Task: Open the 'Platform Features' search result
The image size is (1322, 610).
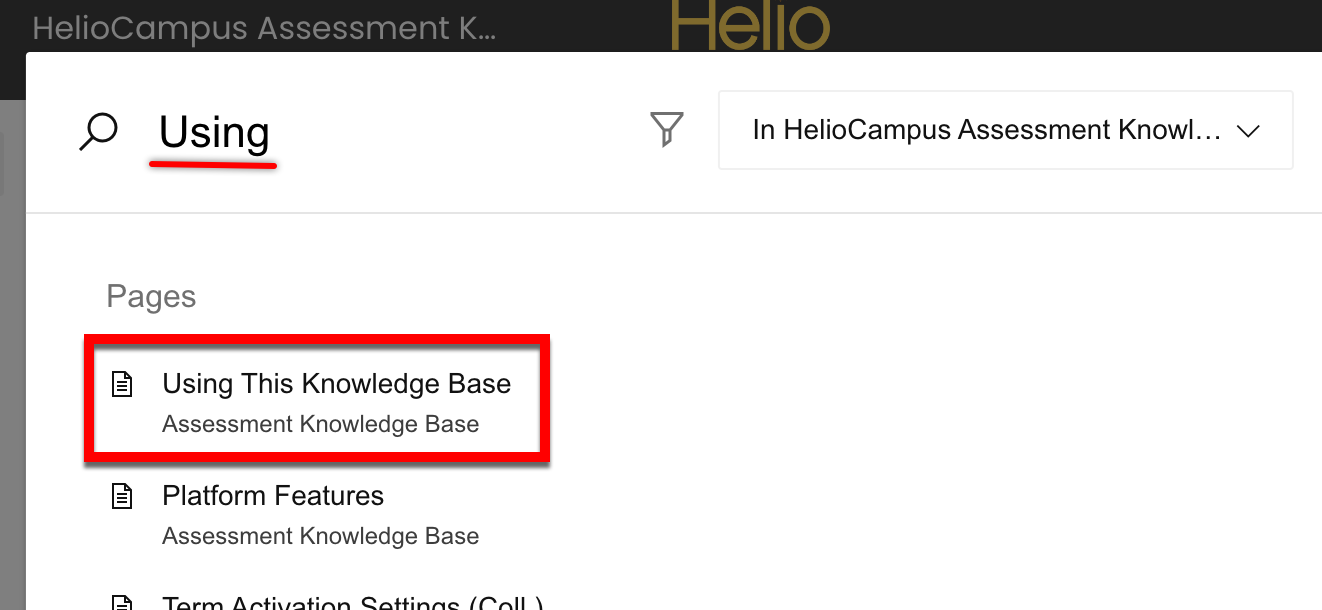Action: click(x=273, y=496)
